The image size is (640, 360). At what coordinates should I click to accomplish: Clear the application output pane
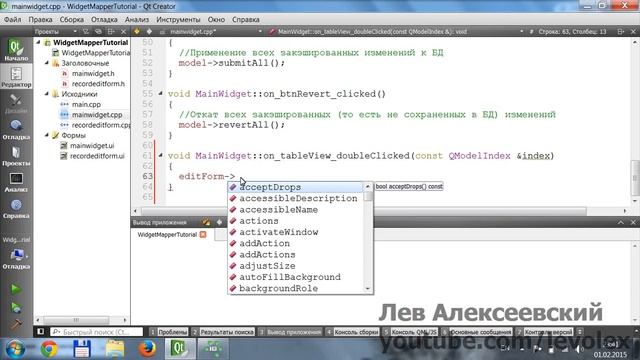click(206, 222)
